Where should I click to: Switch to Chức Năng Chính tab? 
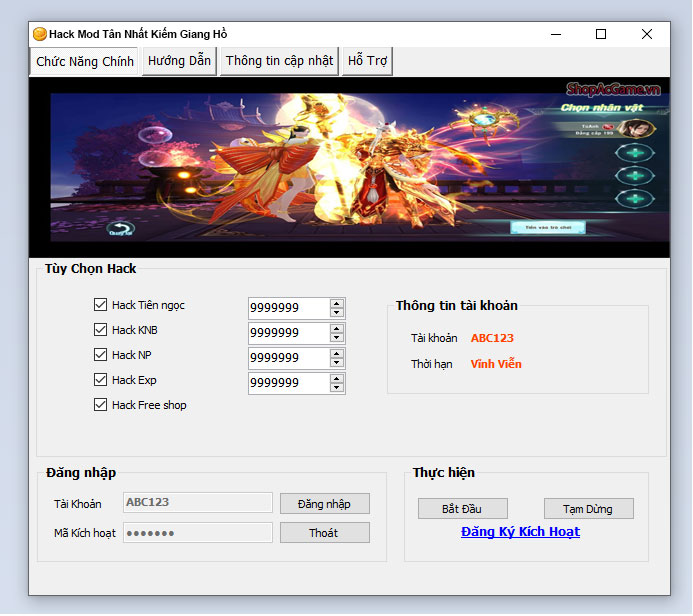(85, 61)
